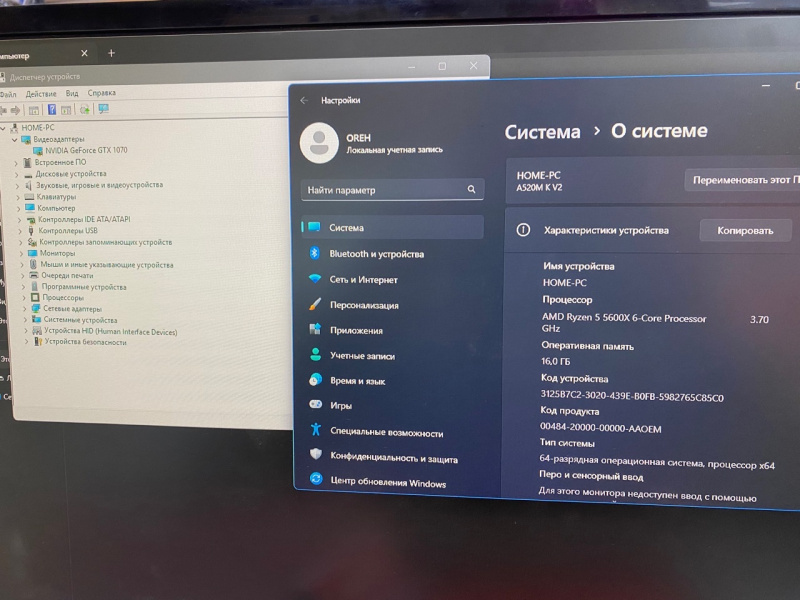Click product code 00484-20000-00000-AAOEM
This screenshot has height=600, width=800.
[x=601, y=428]
